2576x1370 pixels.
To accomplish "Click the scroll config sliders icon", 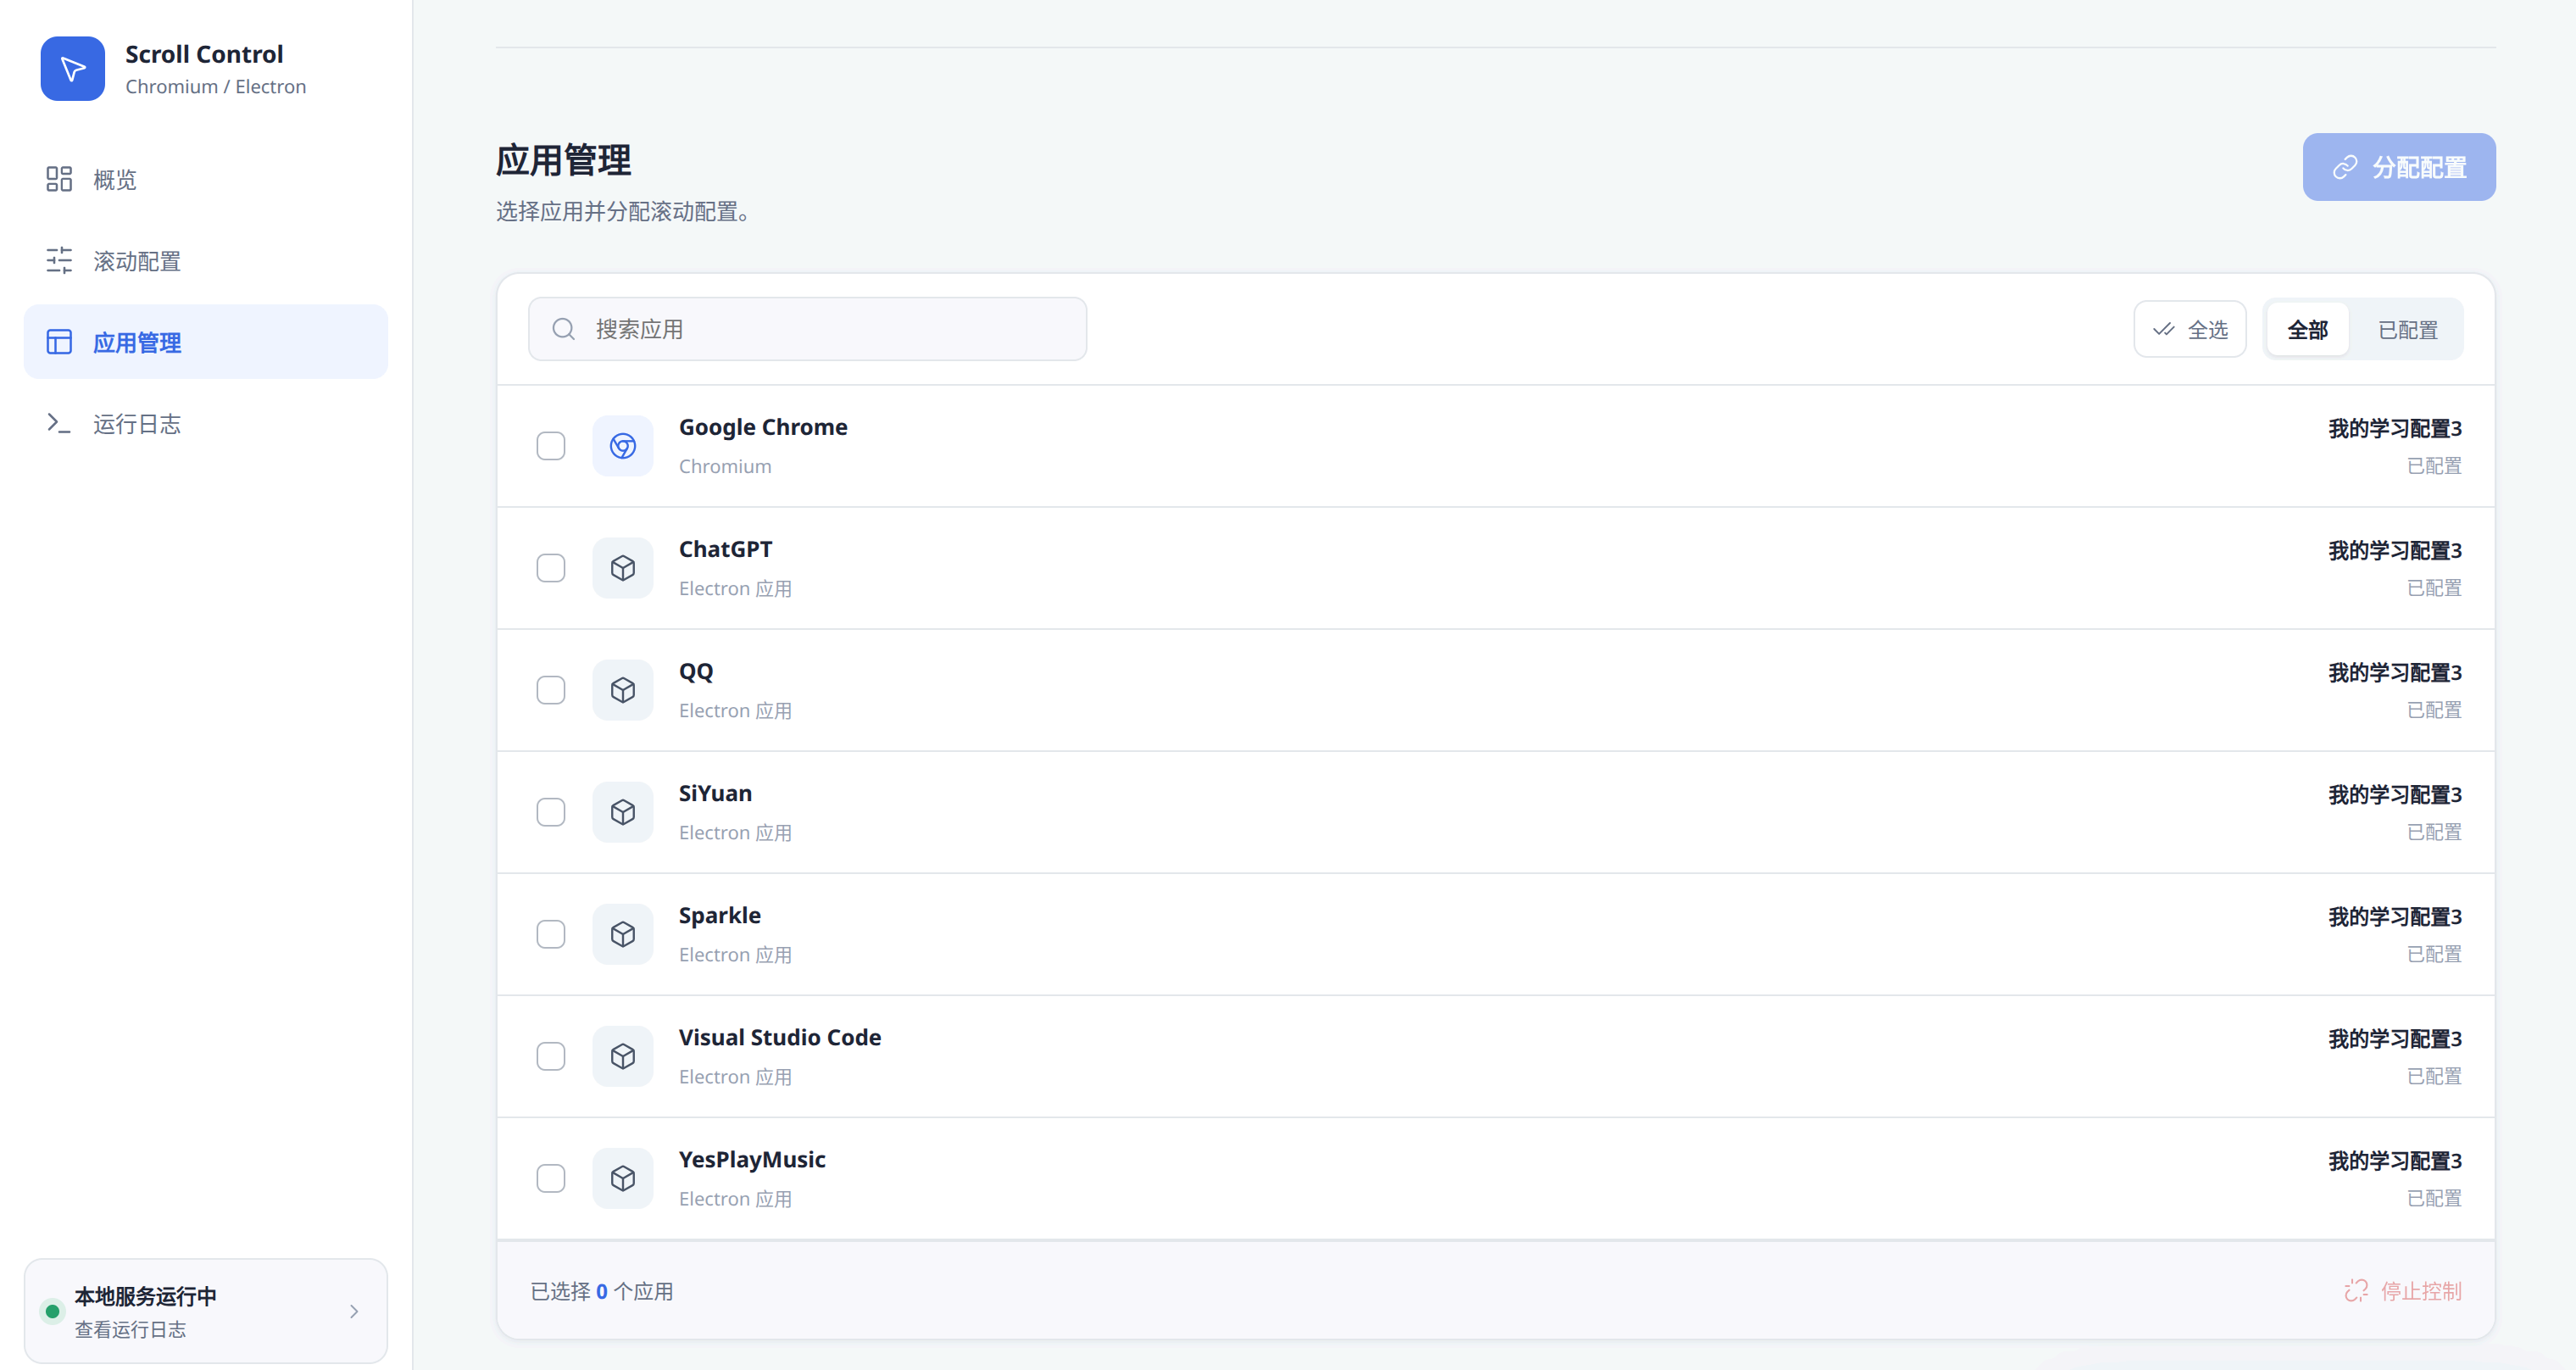I will pos(59,261).
